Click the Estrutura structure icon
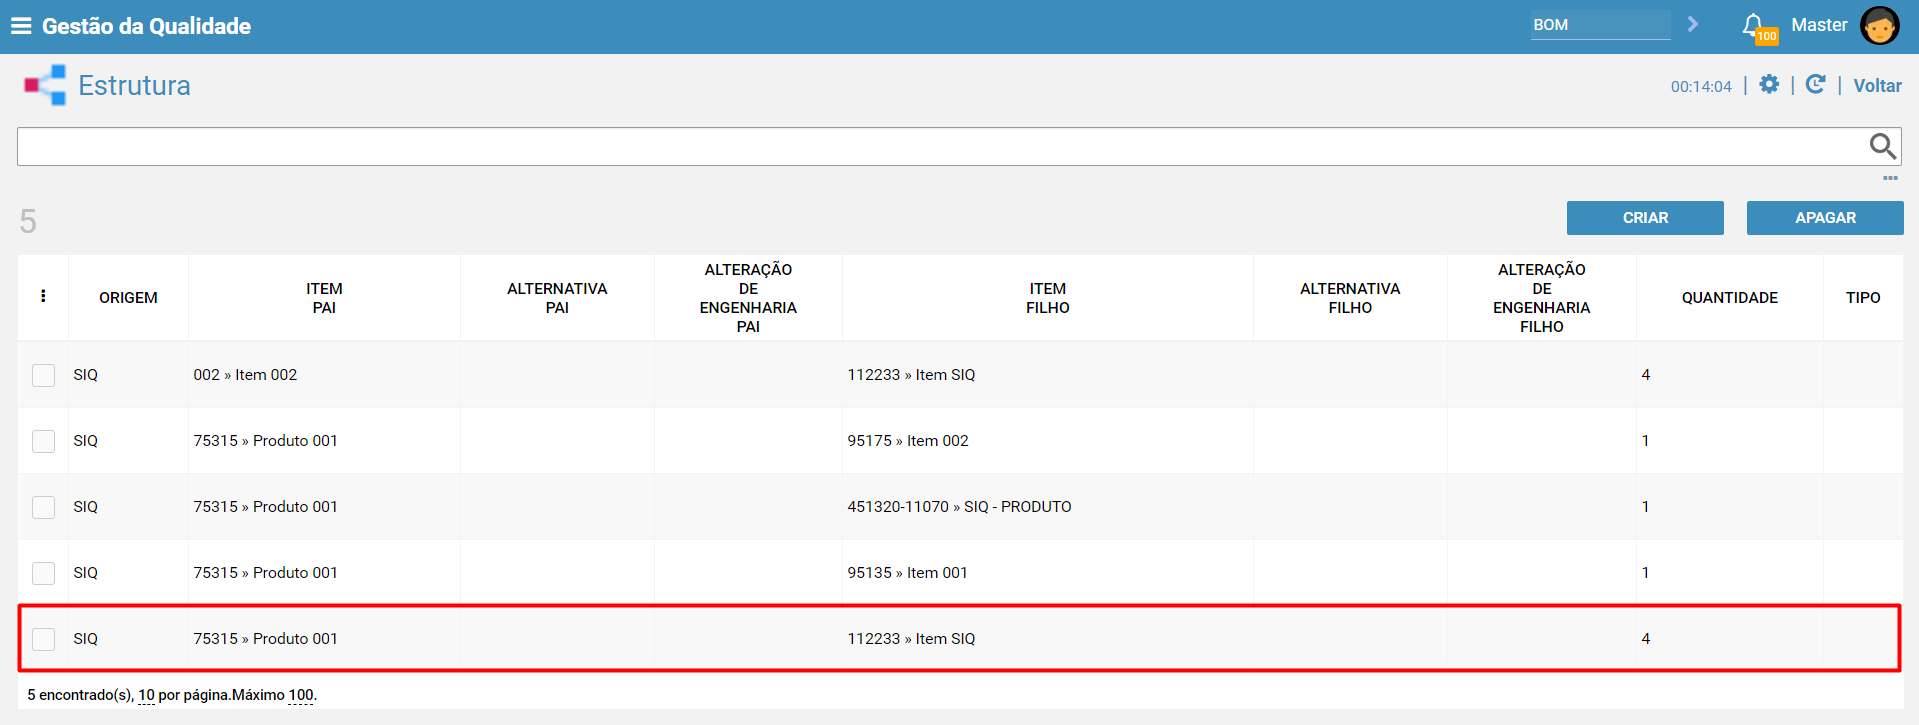This screenshot has height=725, width=1919. (45, 85)
